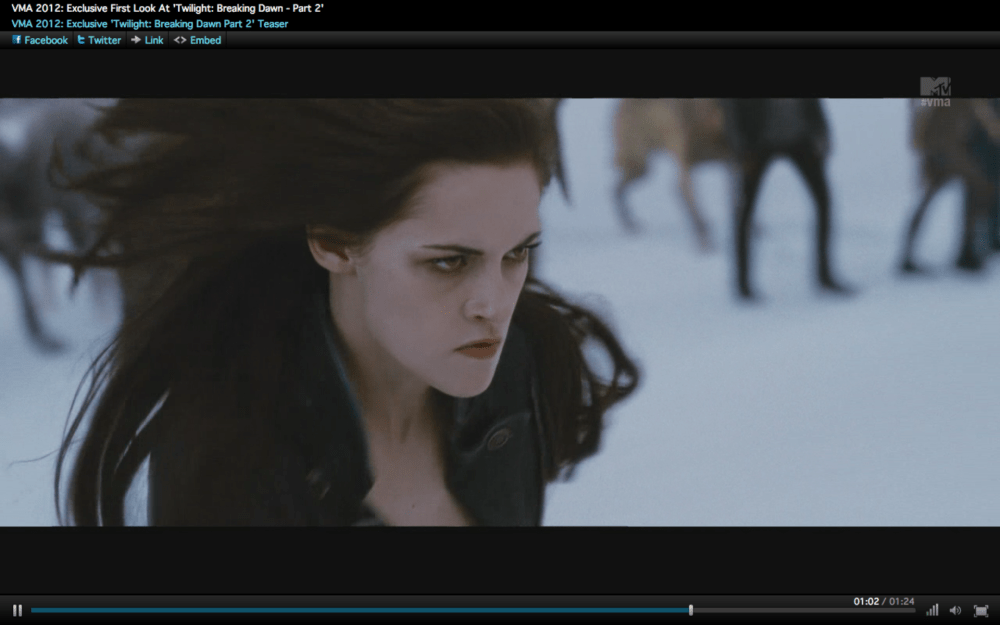Open the Embed text option
Screen dimensions: 1000x625
pos(205,40)
